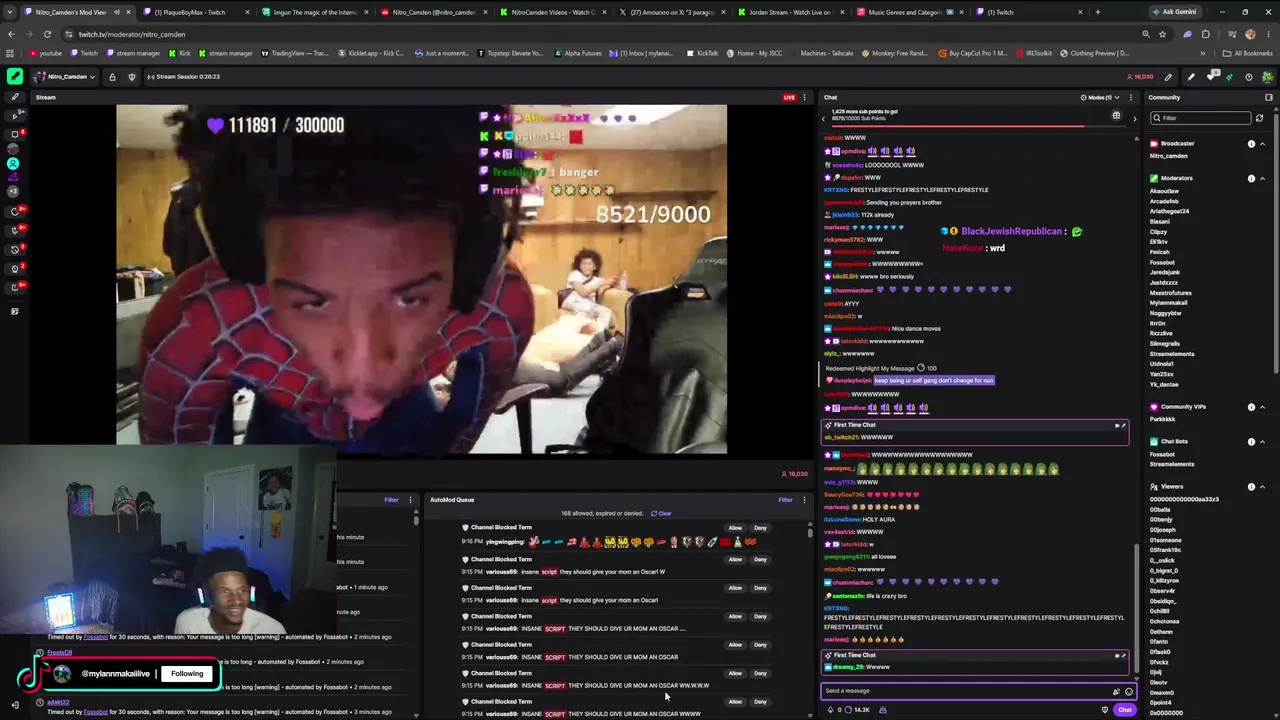Collapse the Viewers group
Viewport: 1280px width, 720px height.
pyautogui.click(x=1262, y=487)
